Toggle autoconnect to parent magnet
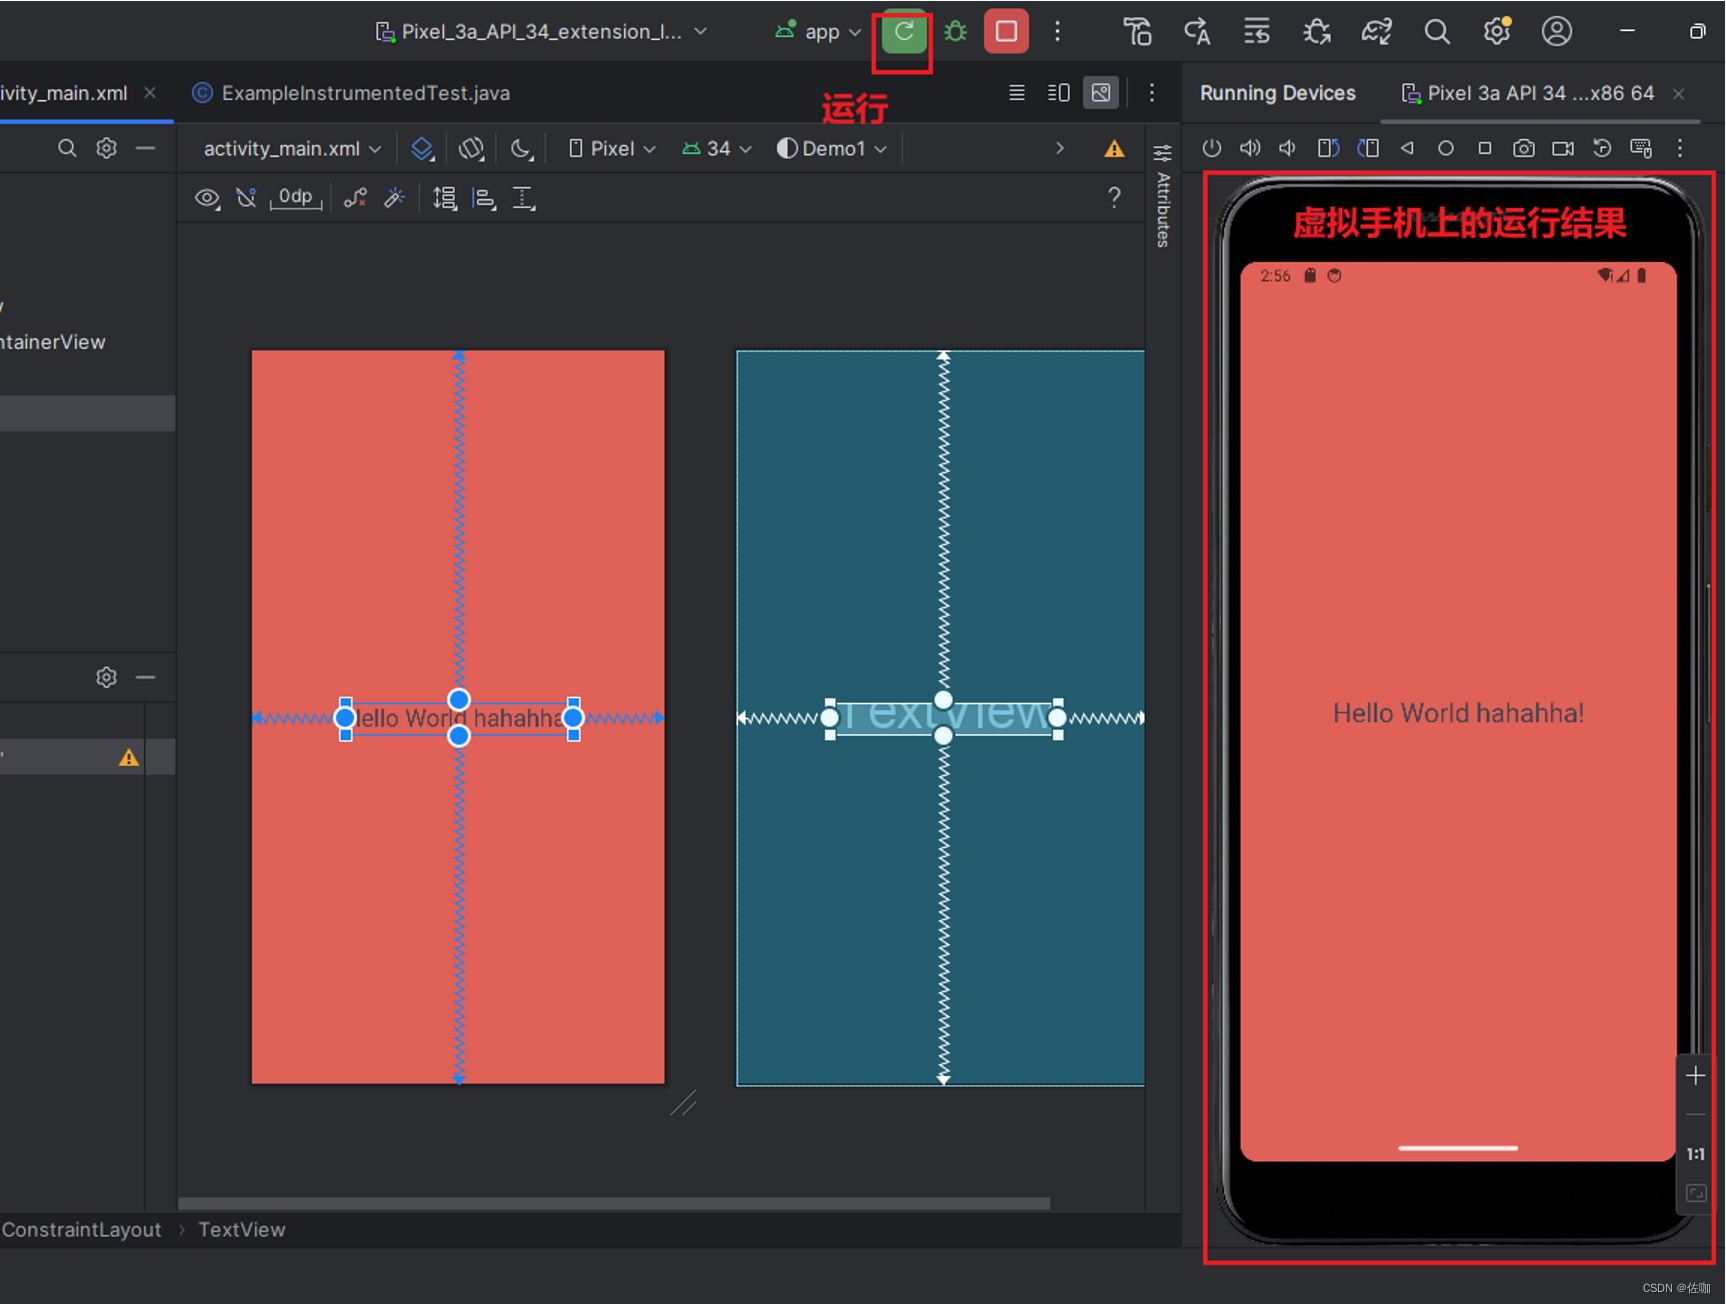This screenshot has width=1726, height=1304. click(246, 198)
